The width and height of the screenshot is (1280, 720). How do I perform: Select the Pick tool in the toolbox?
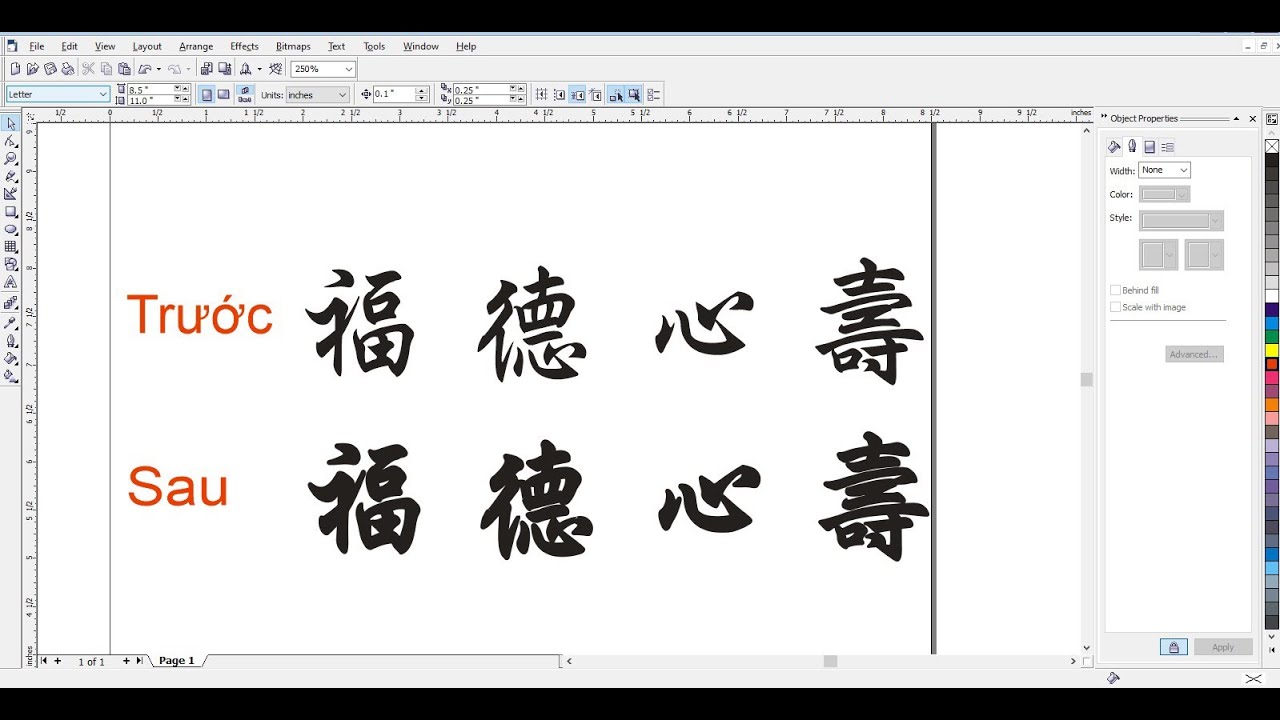(11, 124)
